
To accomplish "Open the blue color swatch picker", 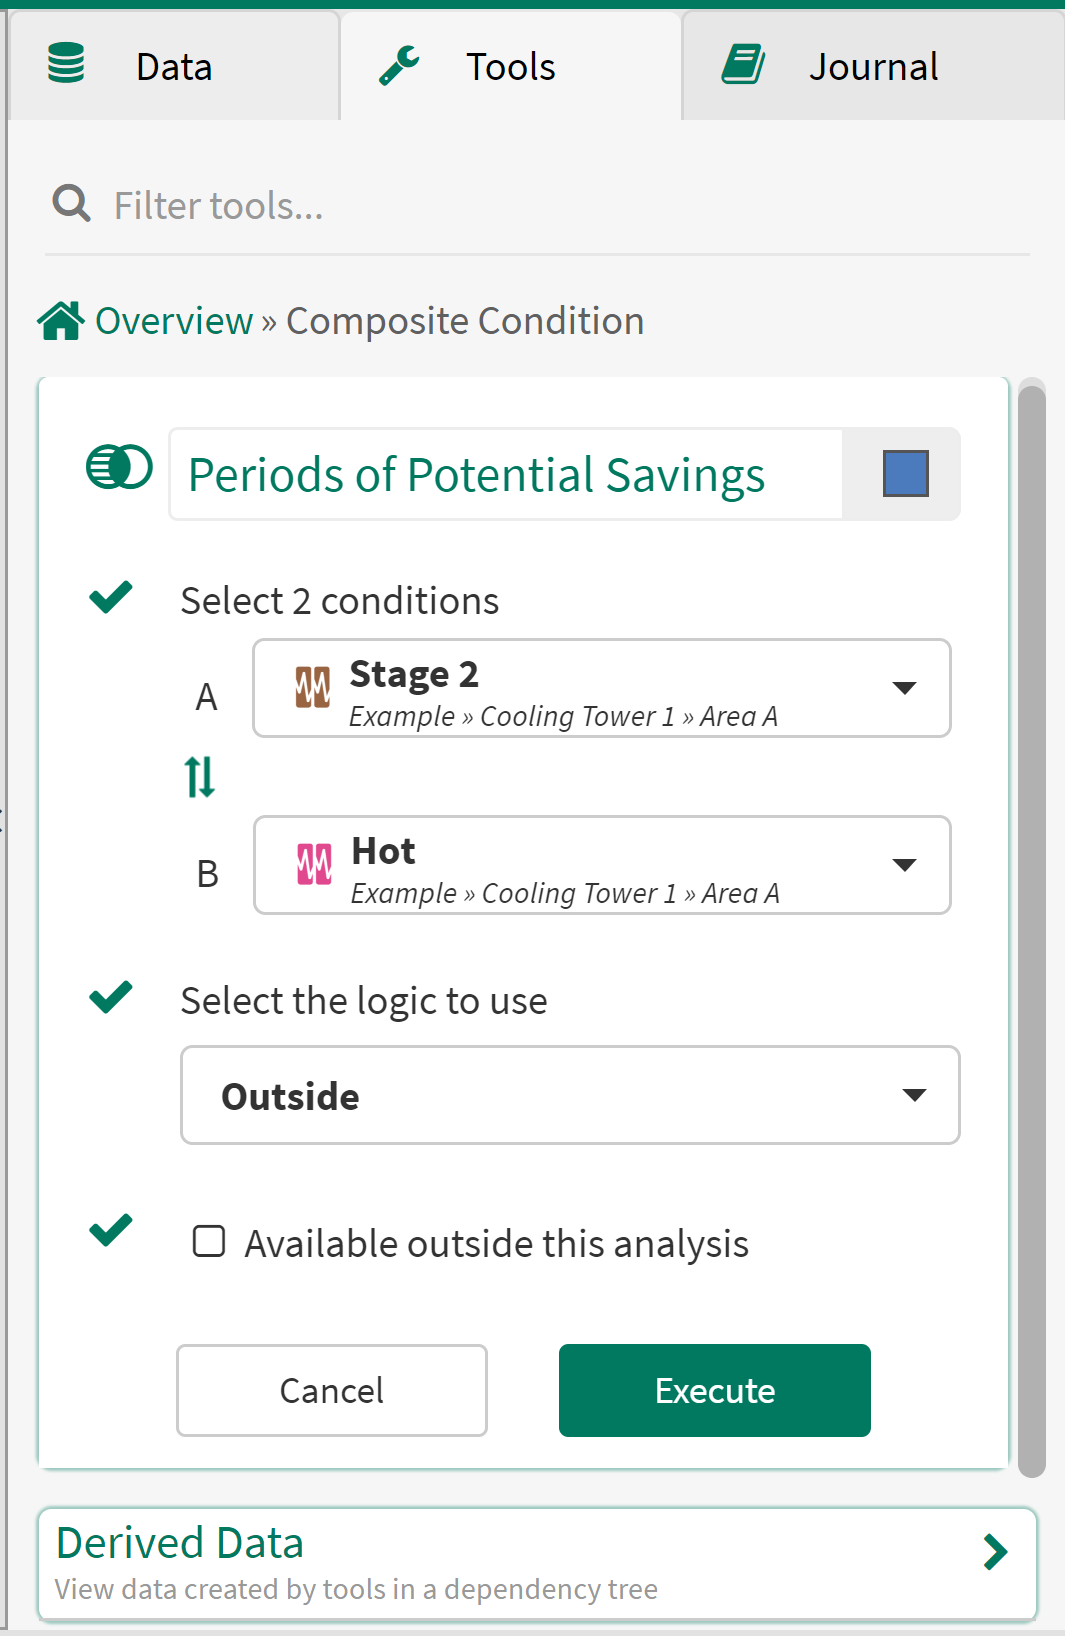I will pos(905,474).
